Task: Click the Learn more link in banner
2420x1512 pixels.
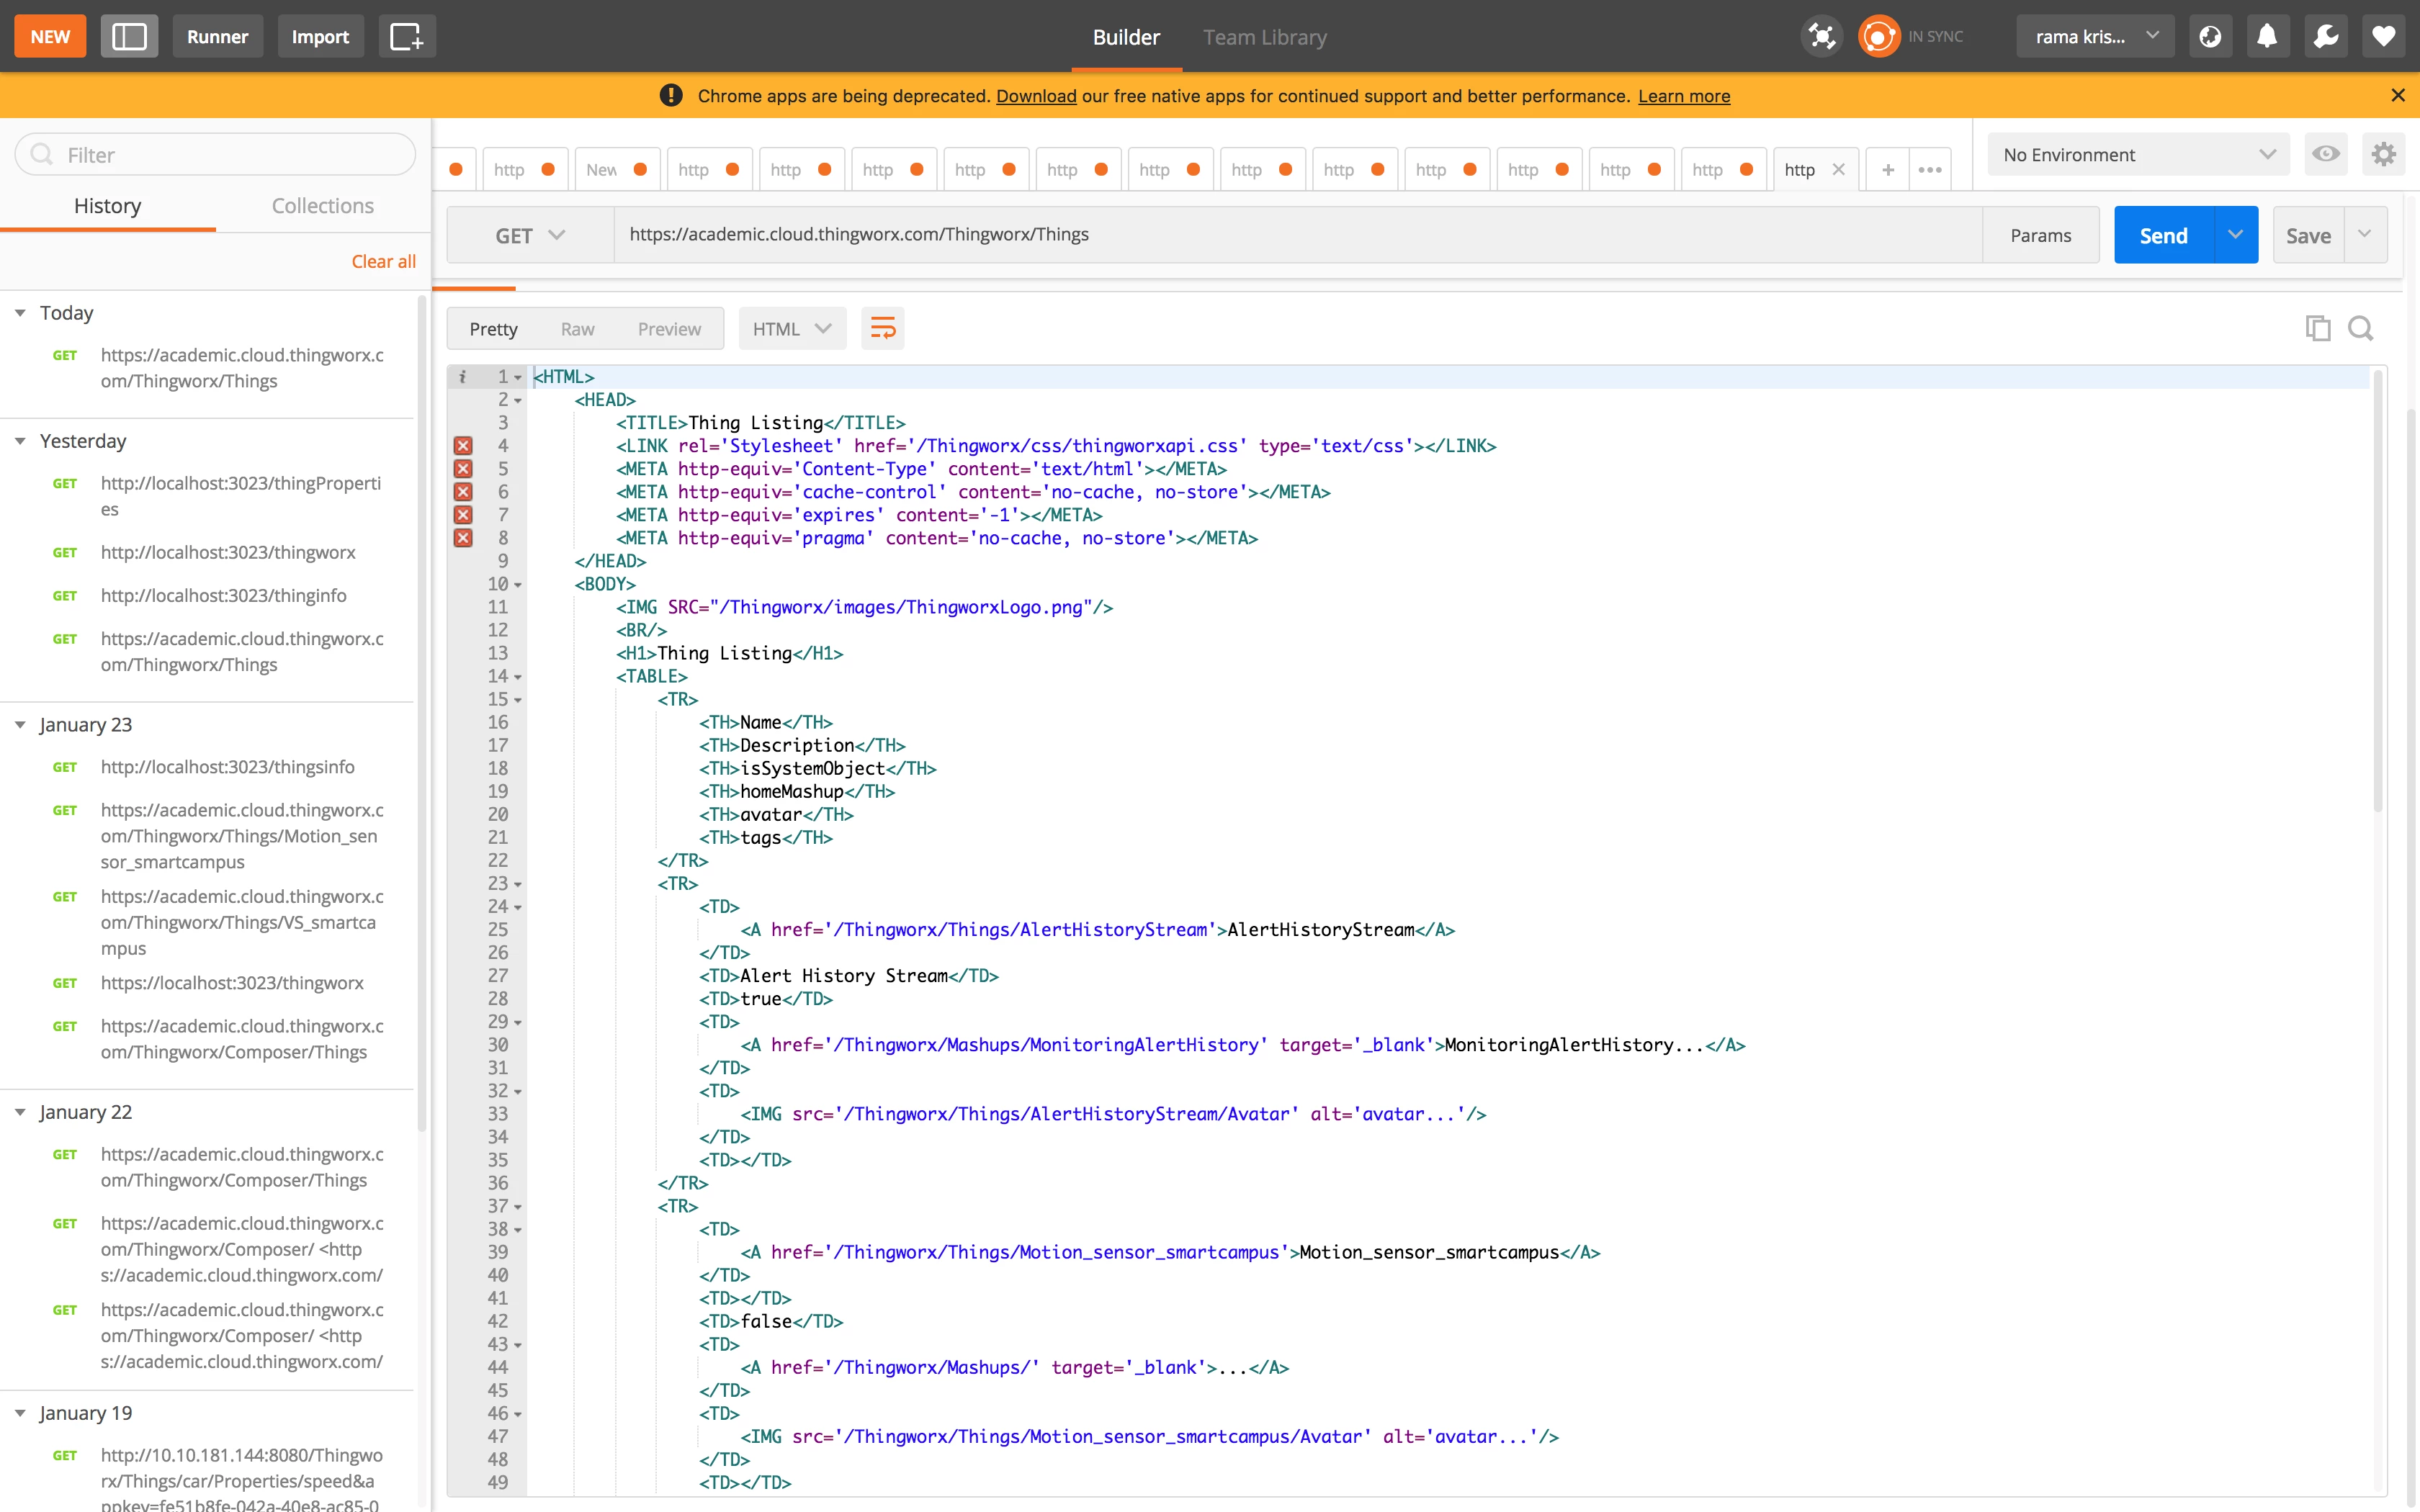Action: tap(1684, 96)
